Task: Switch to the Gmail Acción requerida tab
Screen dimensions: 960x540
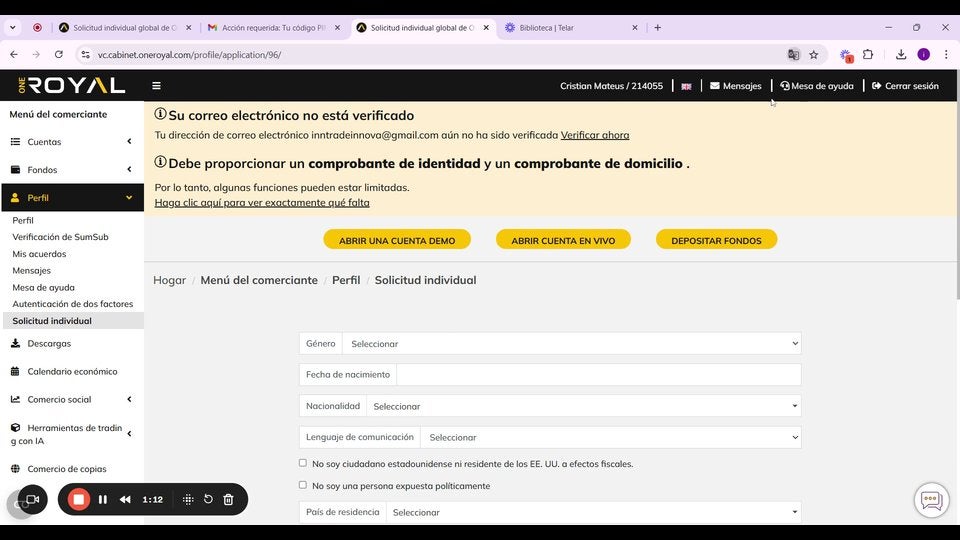Action: coord(274,28)
